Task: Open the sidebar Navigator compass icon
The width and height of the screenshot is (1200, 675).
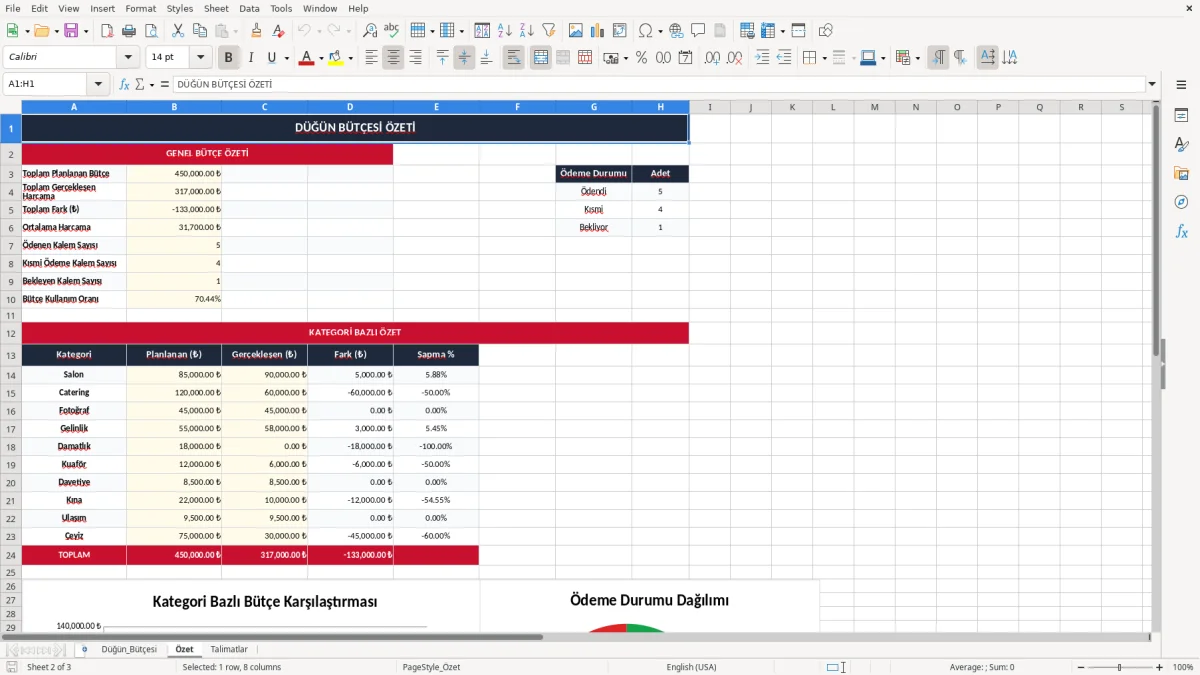Action: (1181, 203)
